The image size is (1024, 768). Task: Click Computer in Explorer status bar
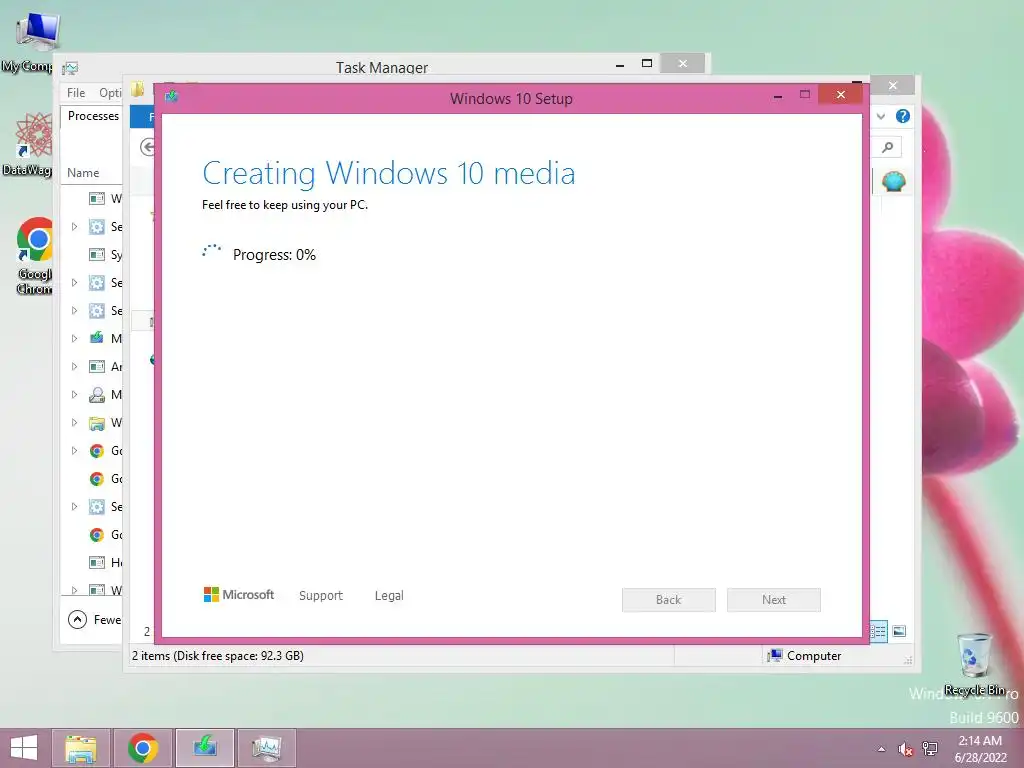point(805,656)
